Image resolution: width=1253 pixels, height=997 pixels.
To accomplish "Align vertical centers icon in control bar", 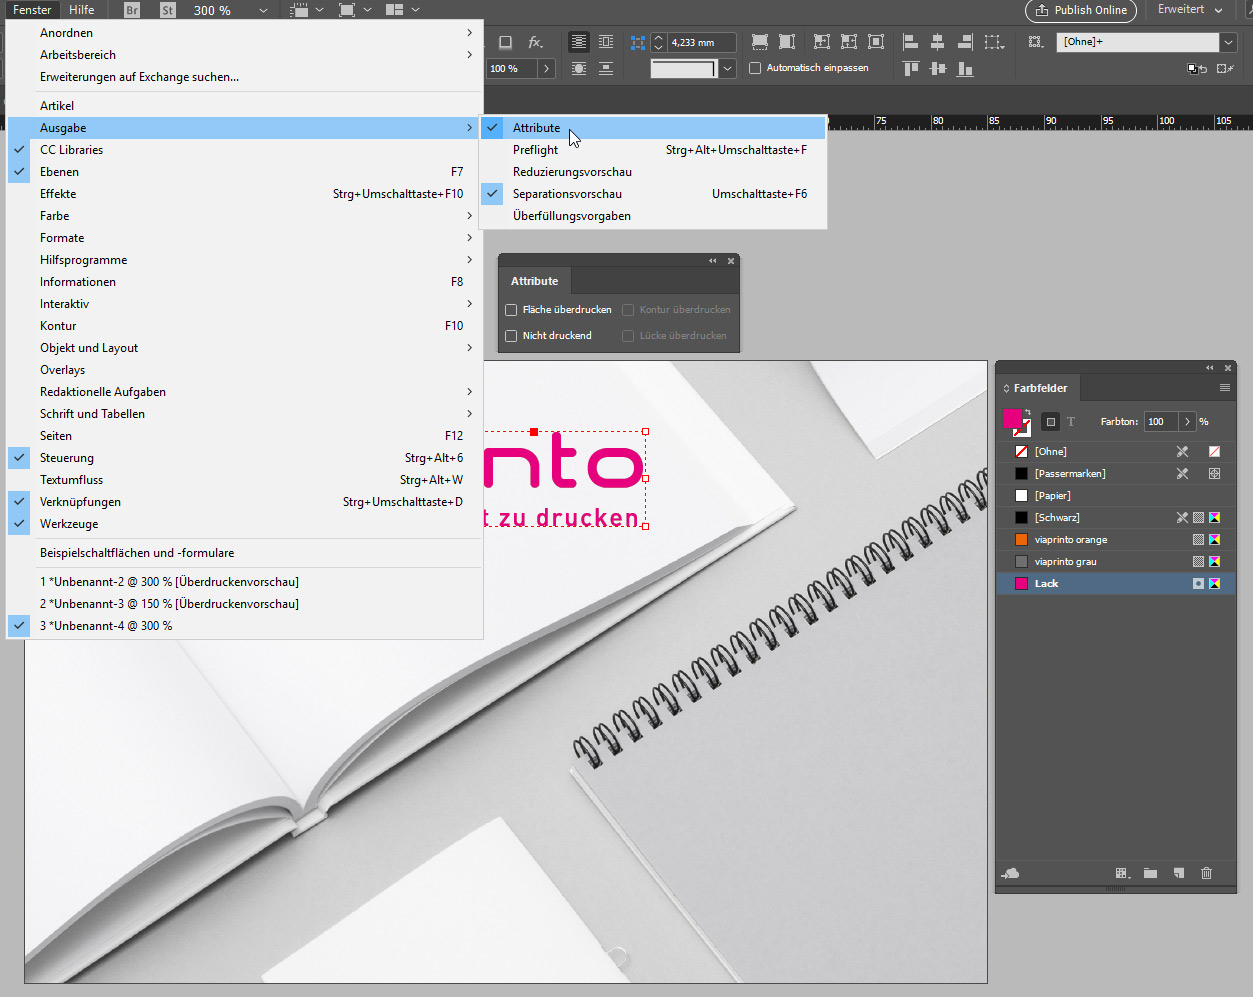I will [937, 69].
